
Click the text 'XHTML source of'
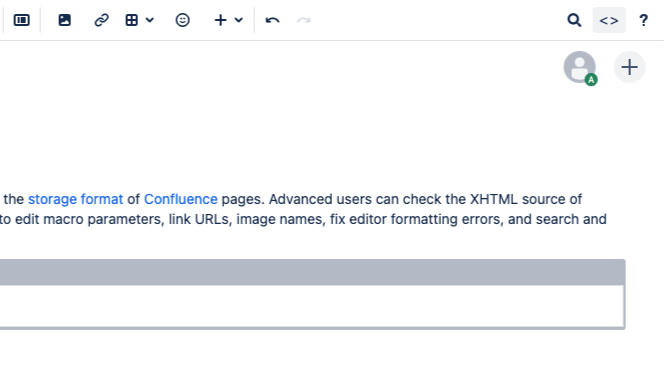pyautogui.click(x=526, y=199)
